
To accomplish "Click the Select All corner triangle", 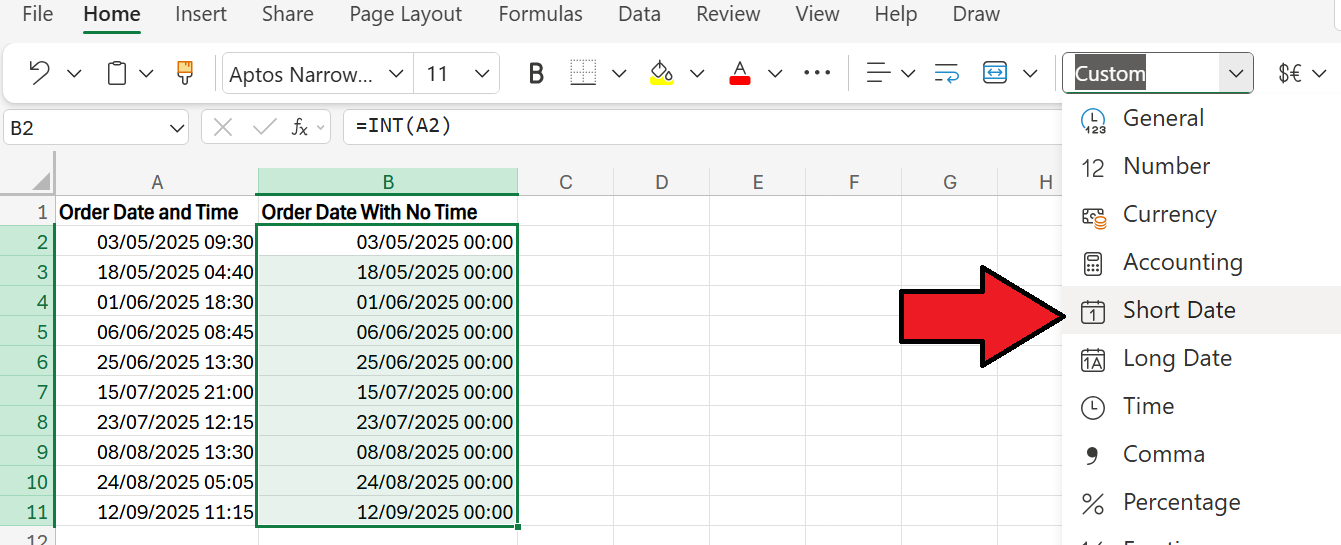I will point(40,182).
